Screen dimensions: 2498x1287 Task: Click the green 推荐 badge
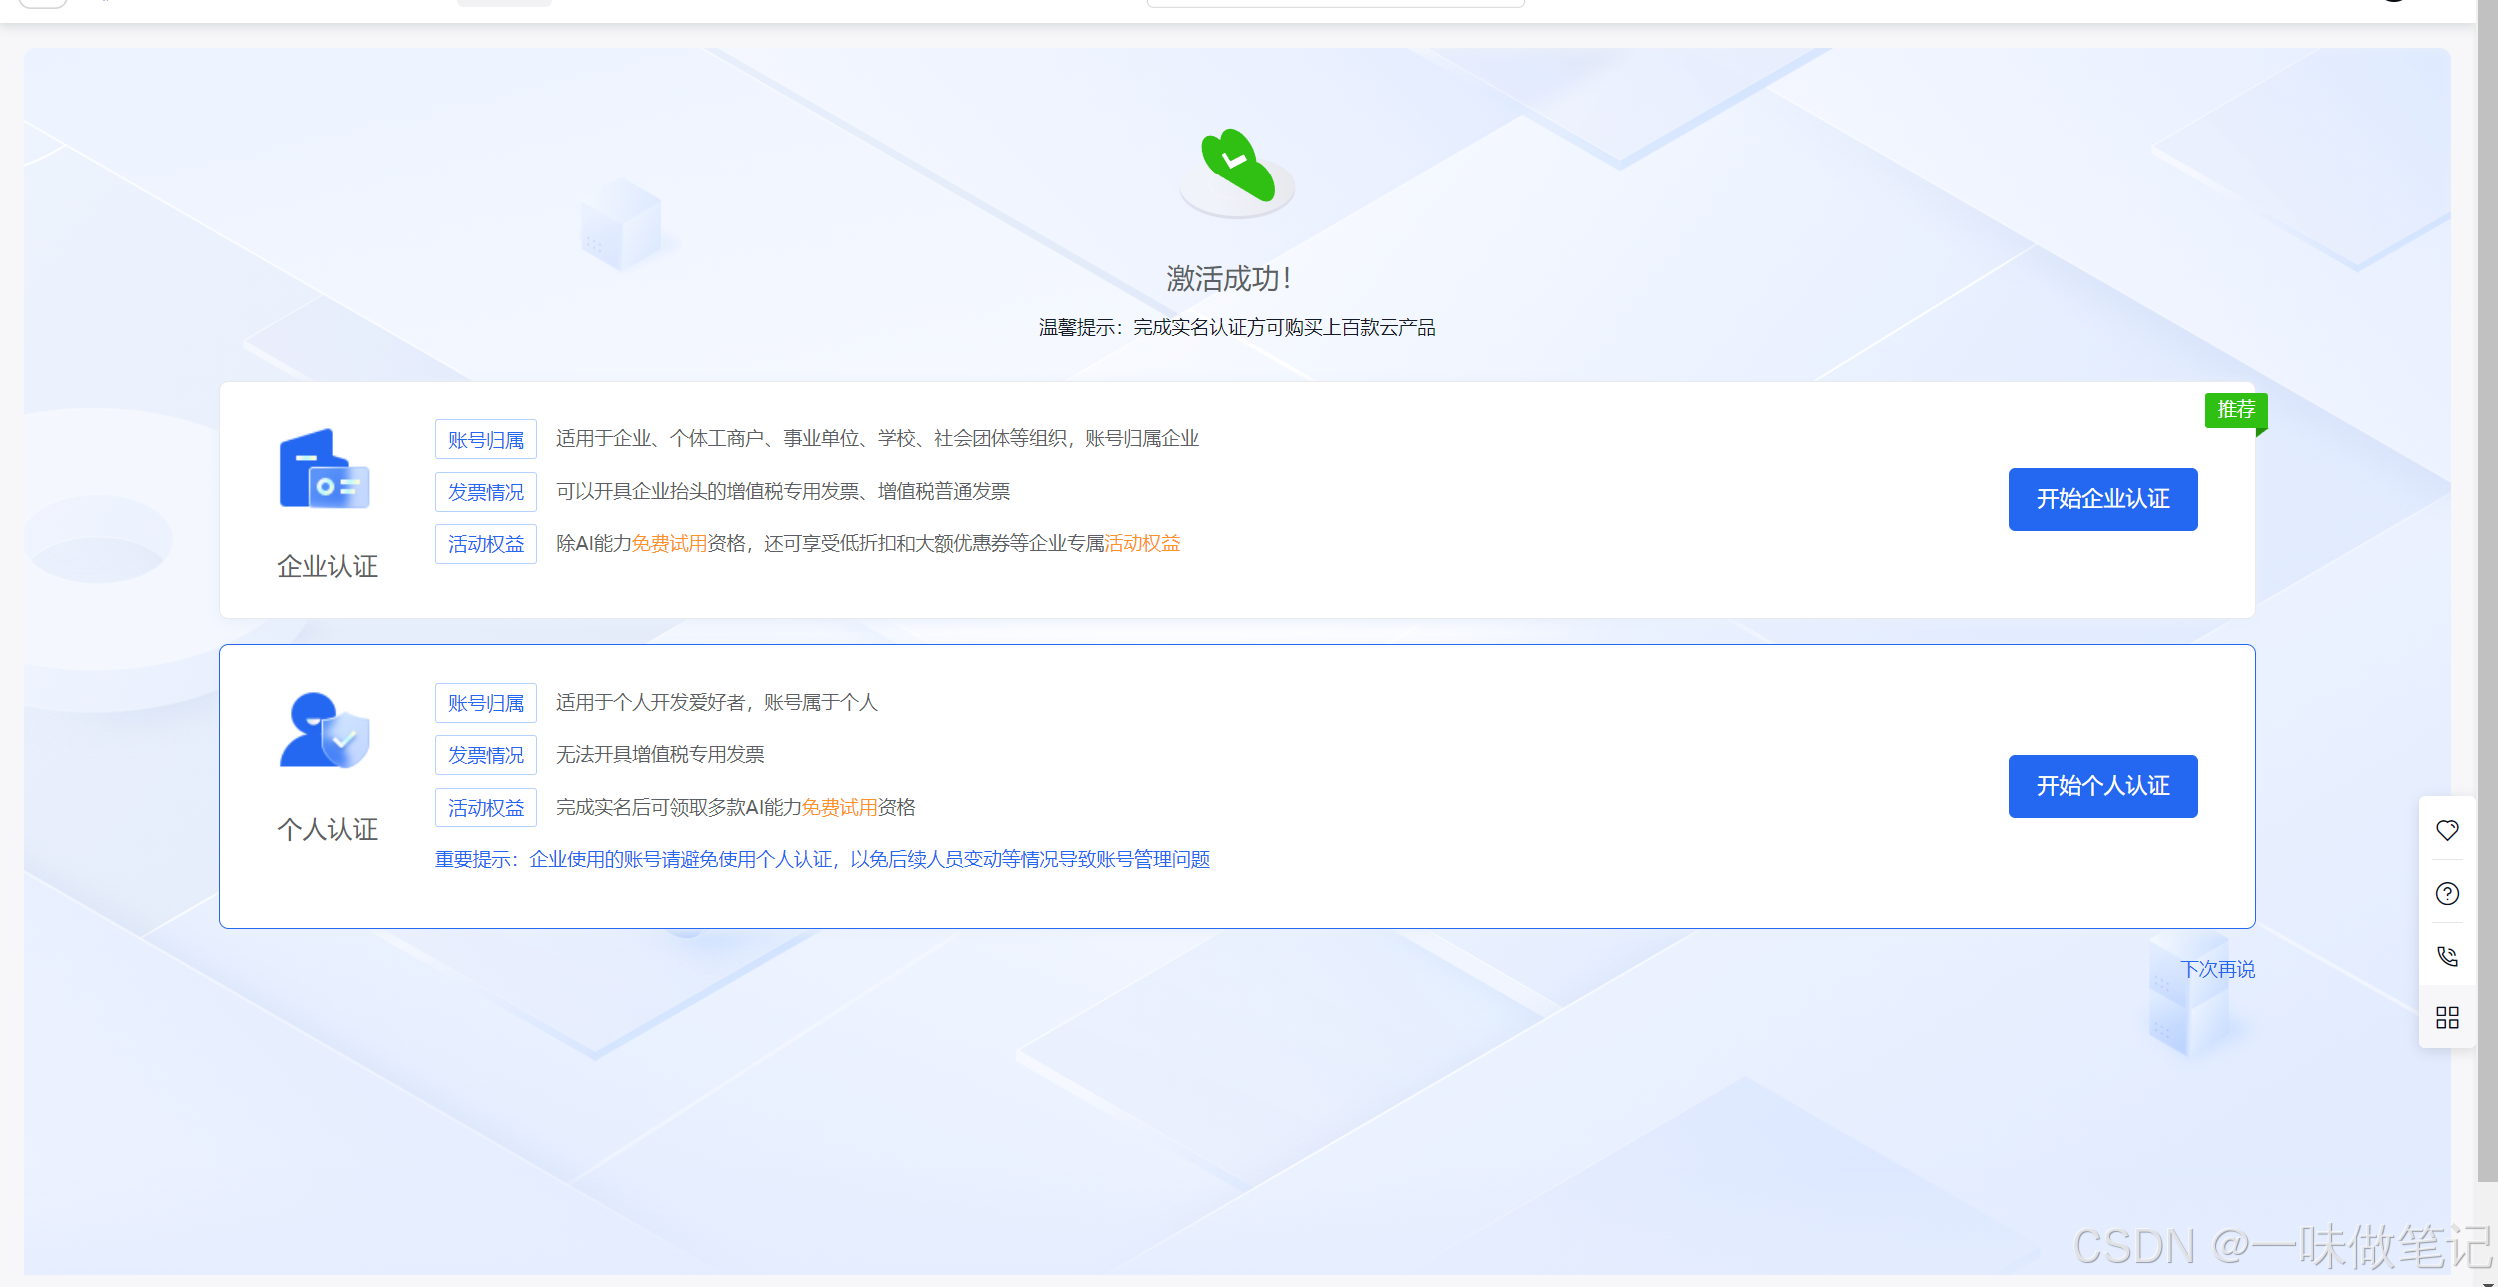point(2235,410)
